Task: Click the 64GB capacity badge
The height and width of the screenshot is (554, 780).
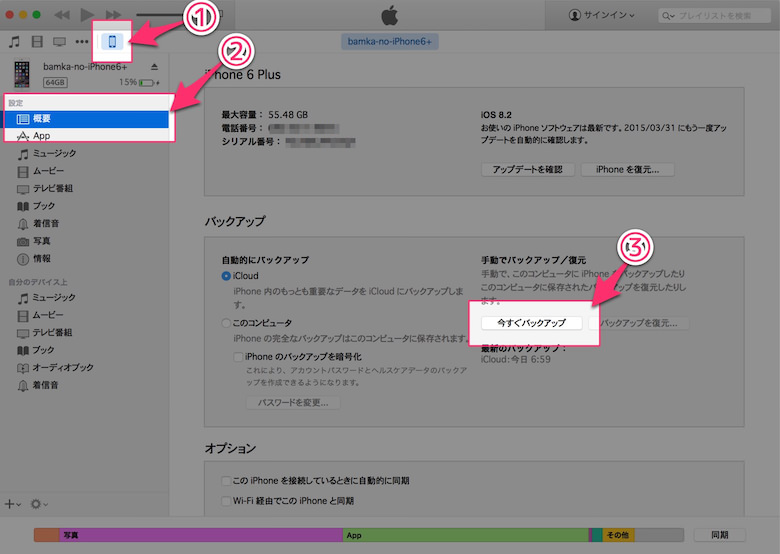Action: (55, 83)
